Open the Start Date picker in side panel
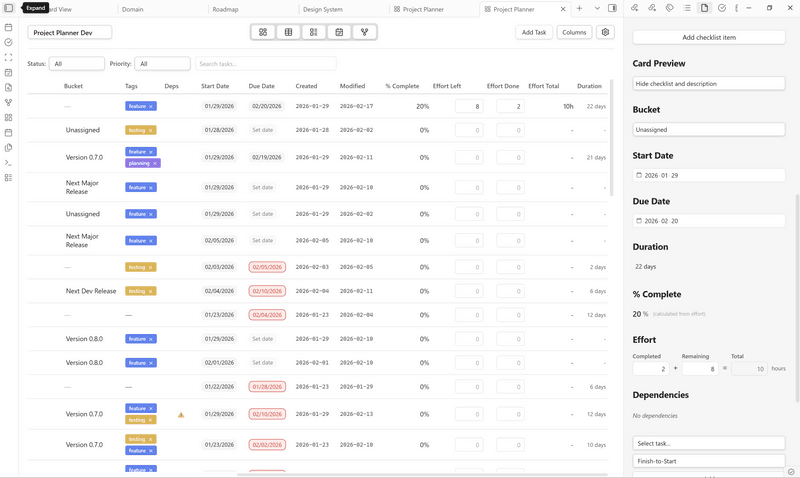The image size is (800, 478). (709, 175)
